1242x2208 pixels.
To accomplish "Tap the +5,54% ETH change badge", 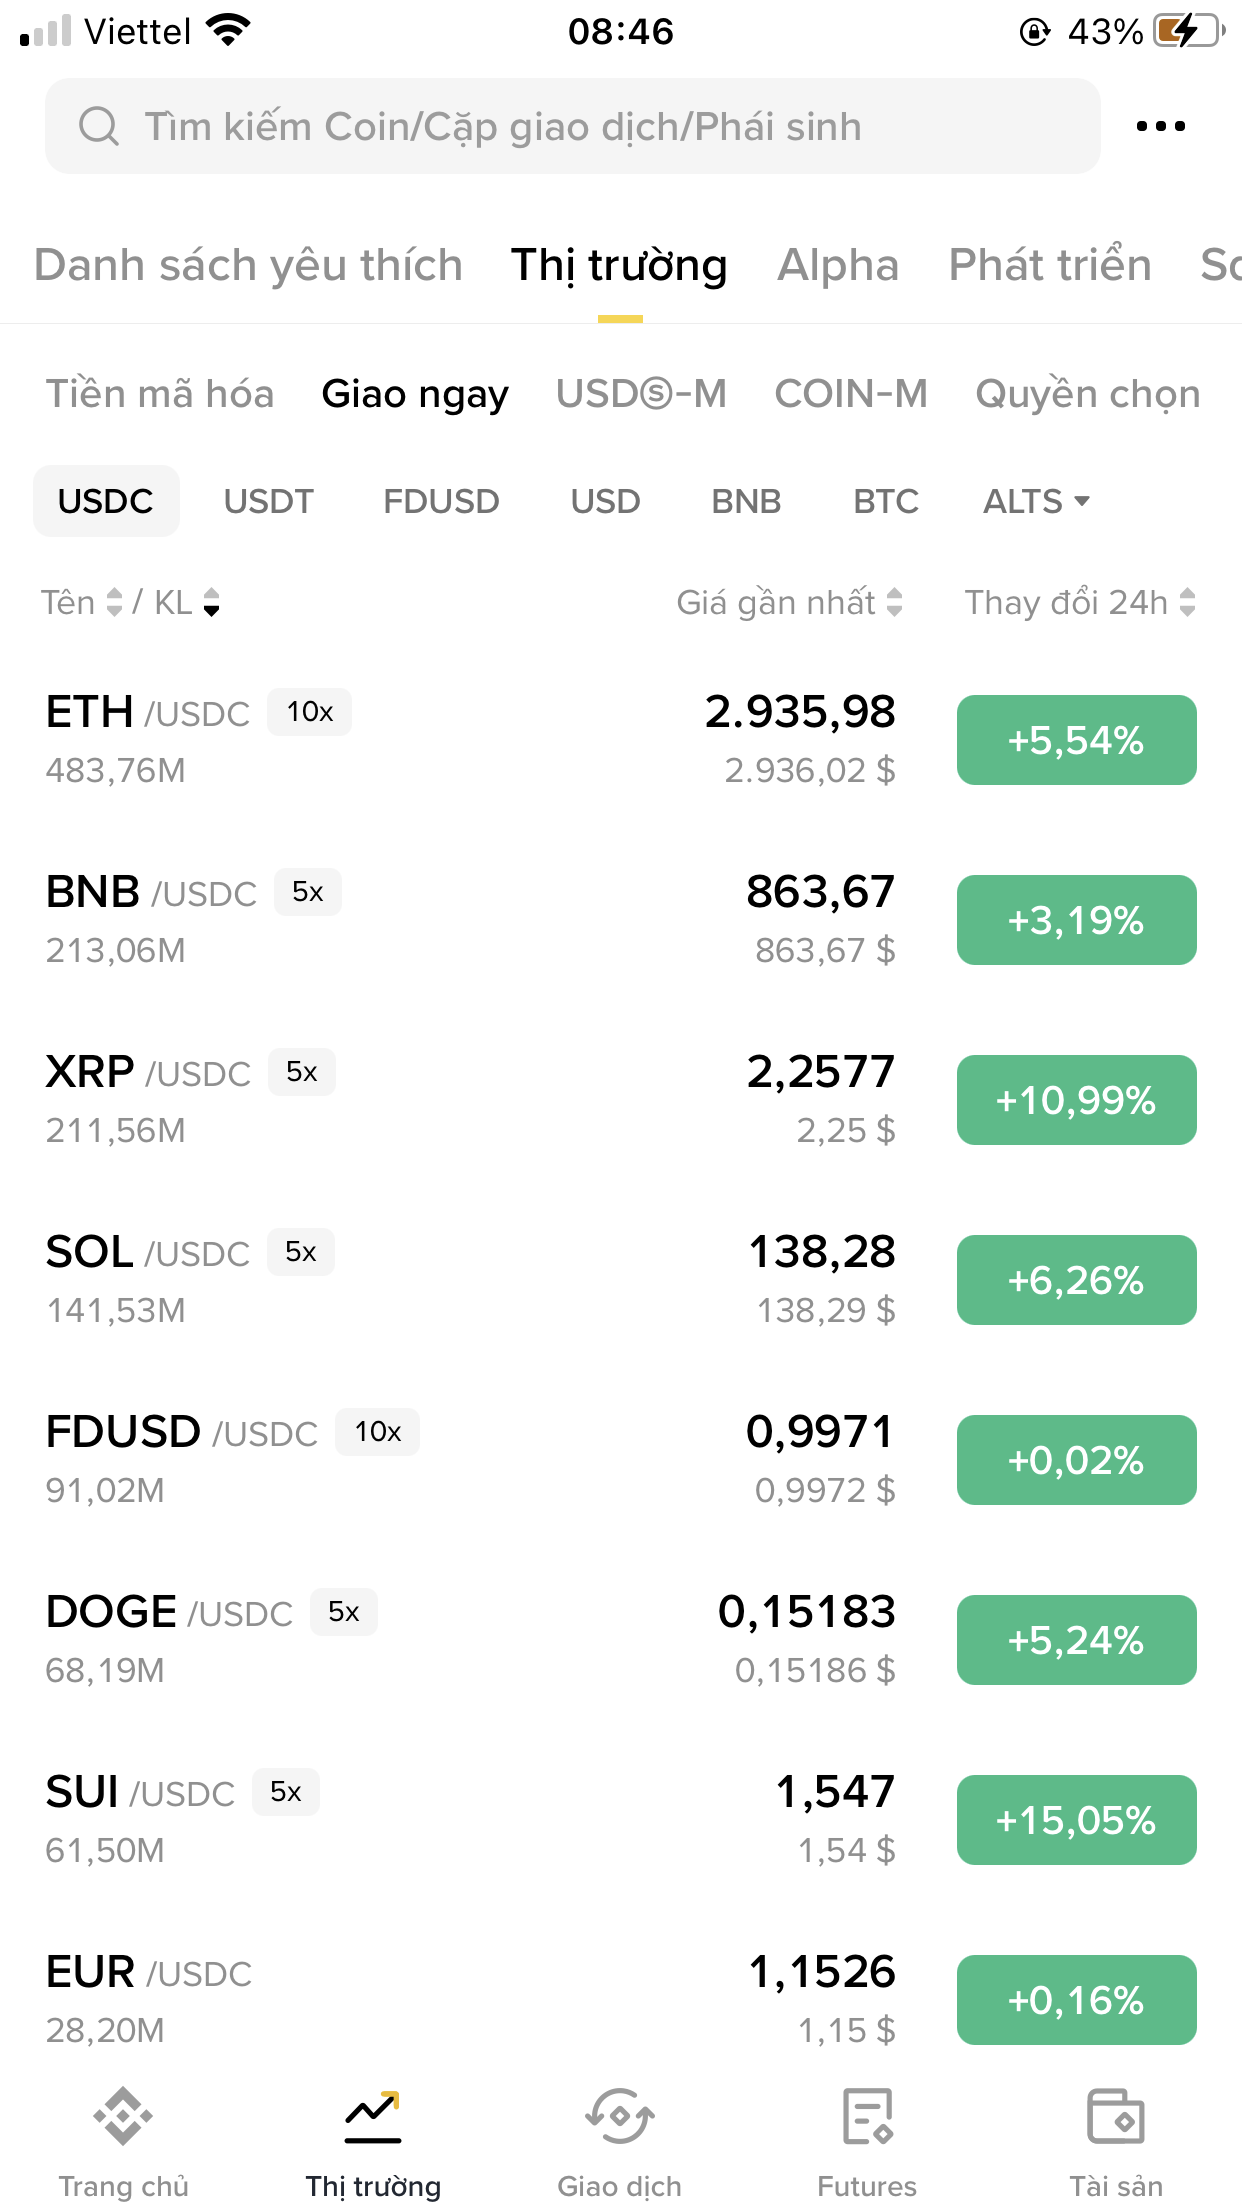I will (1076, 740).
